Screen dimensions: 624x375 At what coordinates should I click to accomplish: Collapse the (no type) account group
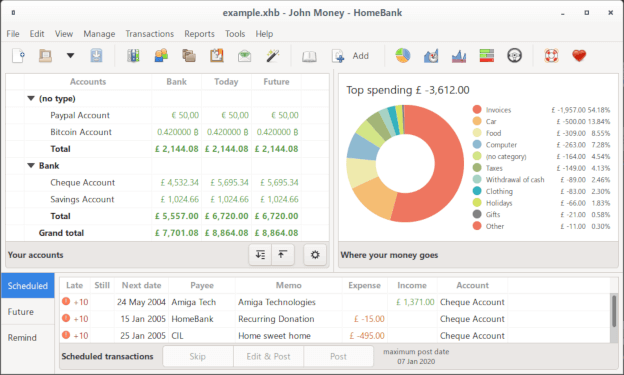[x=31, y=98]
